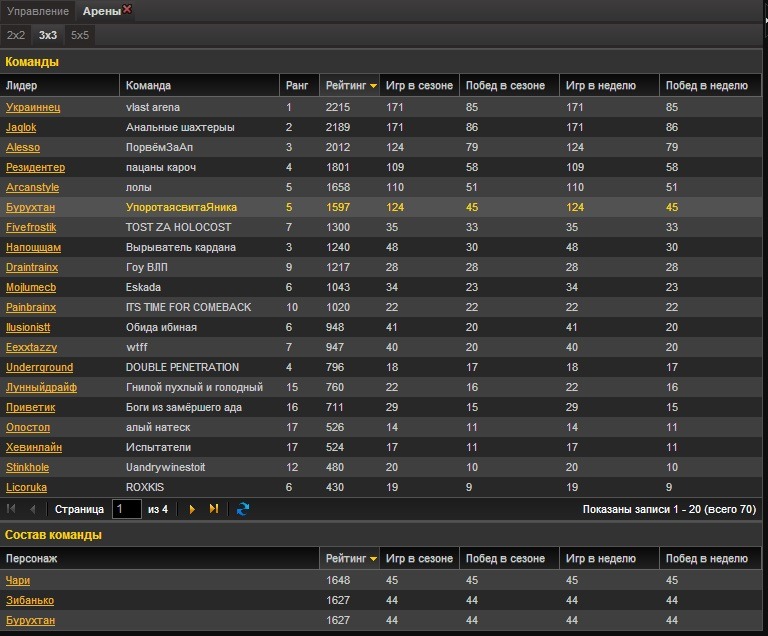
Task: Sort teams by Ранг column header
Action: point(299,85)
